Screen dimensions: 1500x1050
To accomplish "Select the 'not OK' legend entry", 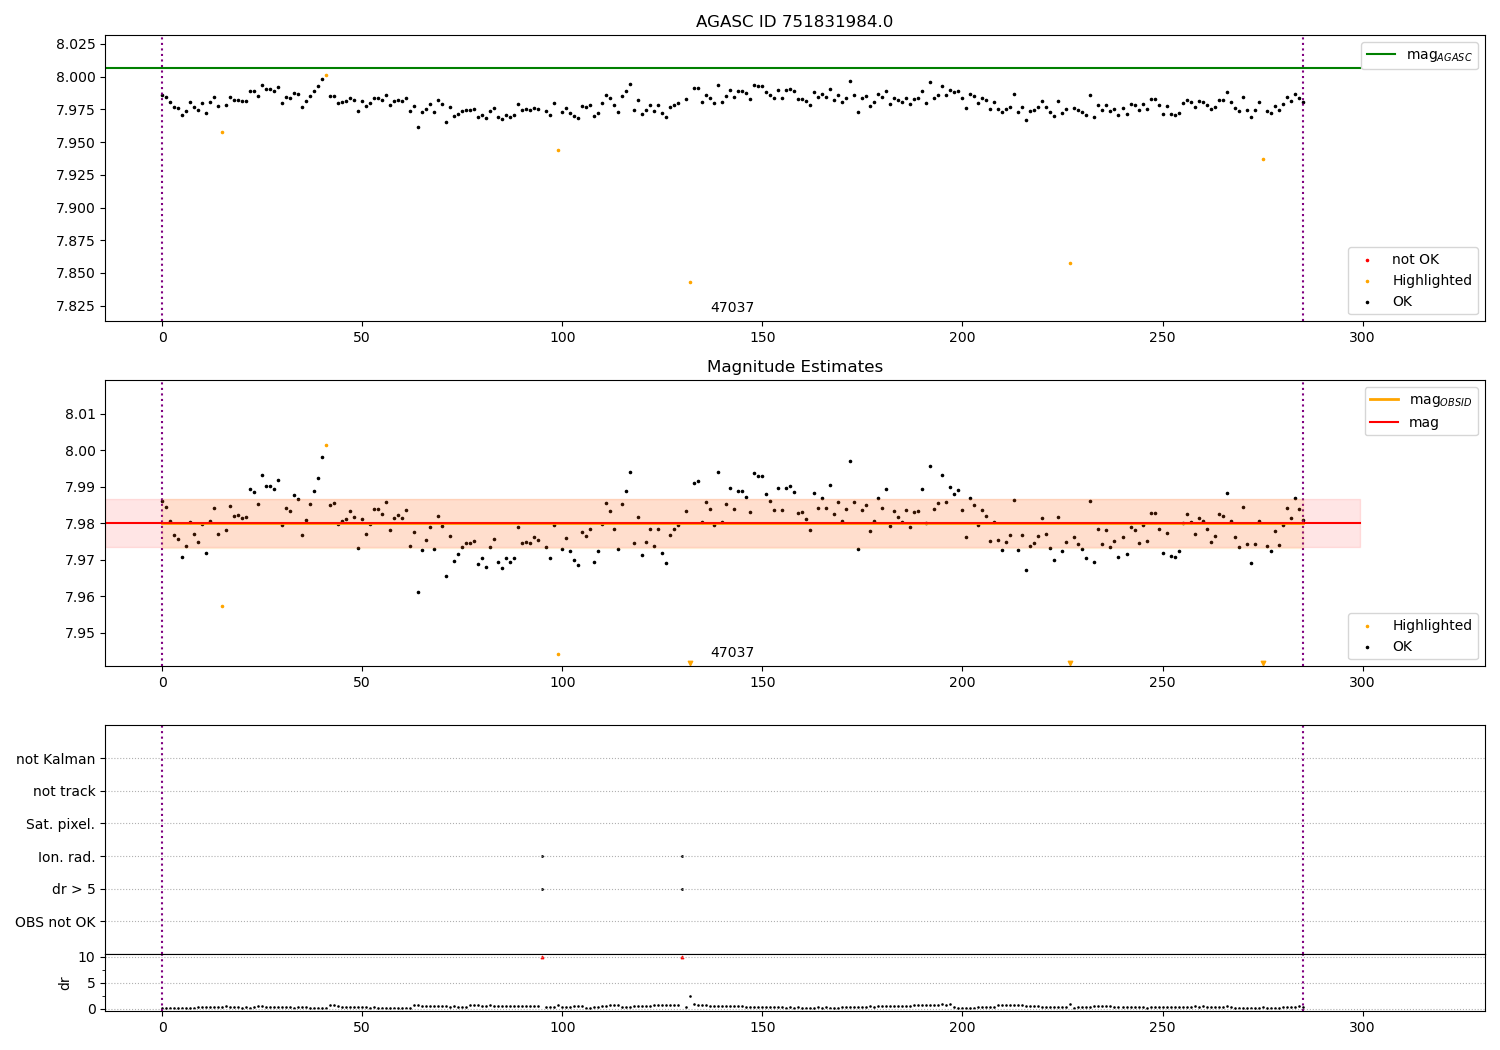I will coord(1415,260).
